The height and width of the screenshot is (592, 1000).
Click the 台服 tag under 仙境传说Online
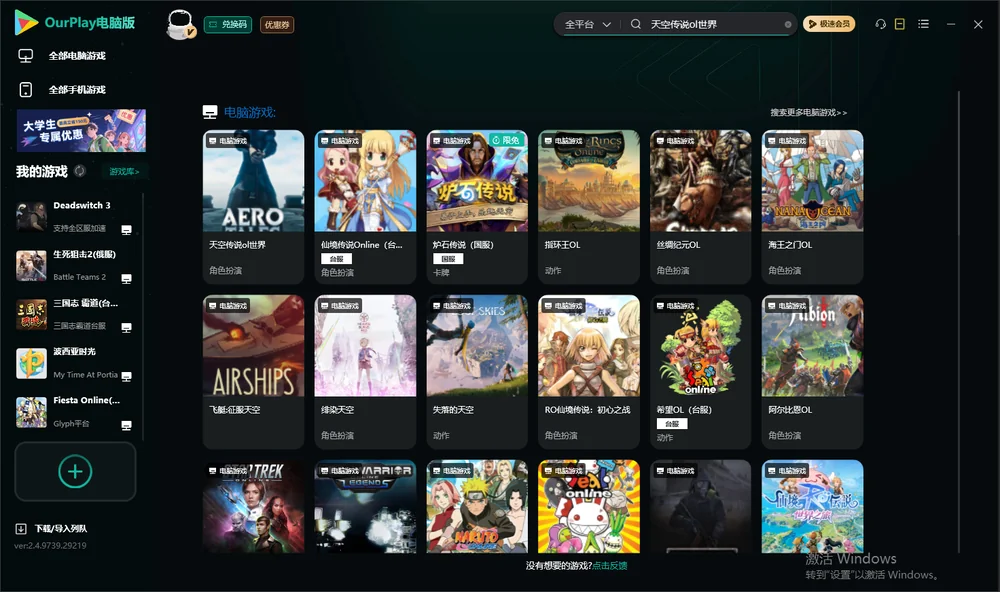coord(336,259)
